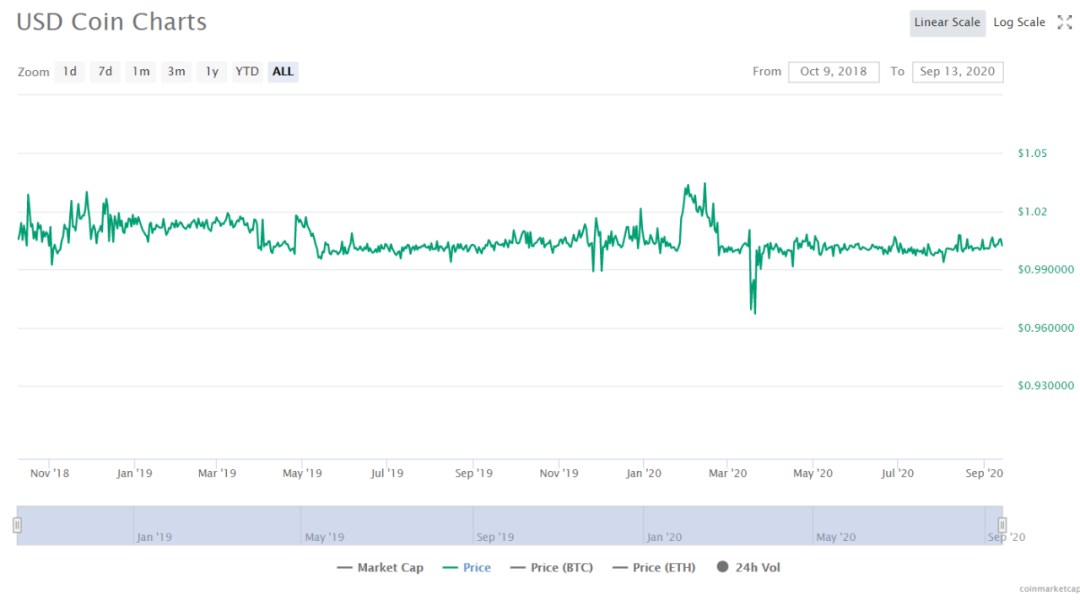
Task: Click the Mar '19 main axis label
Action: pyautogui.click(x=217, y=474)
